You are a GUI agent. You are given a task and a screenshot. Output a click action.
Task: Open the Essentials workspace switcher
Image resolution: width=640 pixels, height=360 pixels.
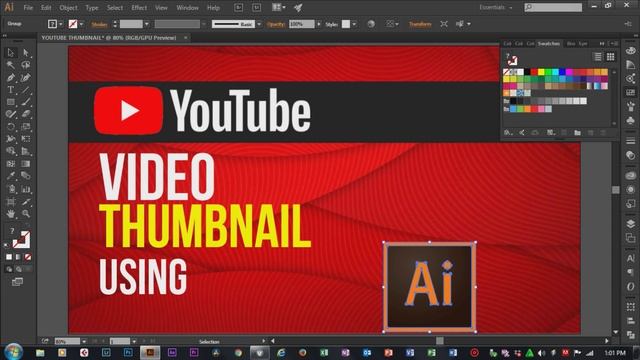pos(496,7)
